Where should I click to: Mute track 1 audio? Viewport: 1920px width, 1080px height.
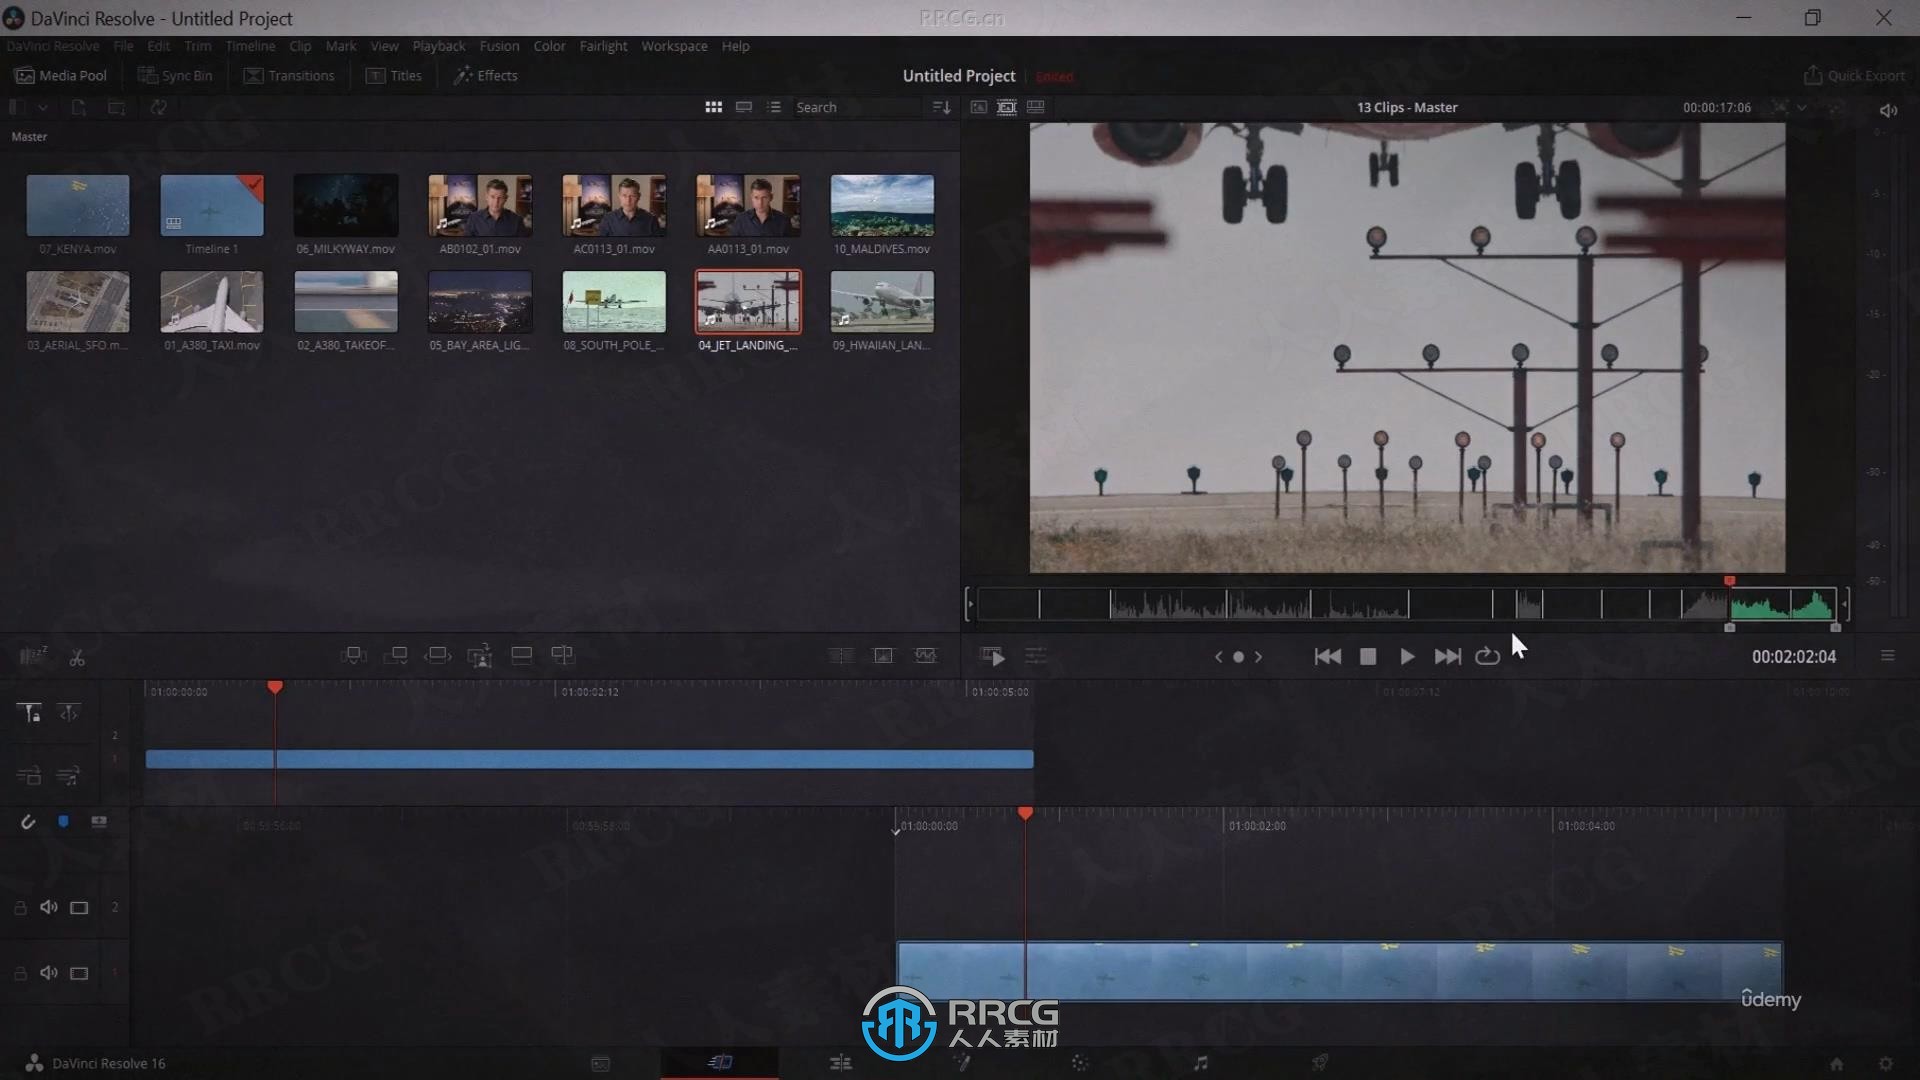pos(48,973)
